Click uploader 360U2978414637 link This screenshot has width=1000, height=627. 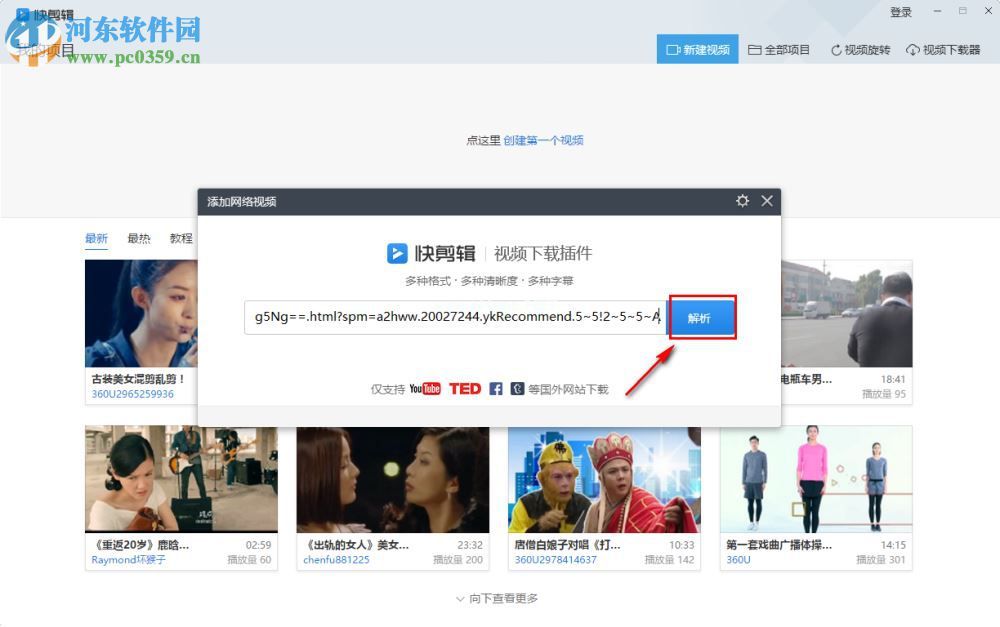(555, 560)
